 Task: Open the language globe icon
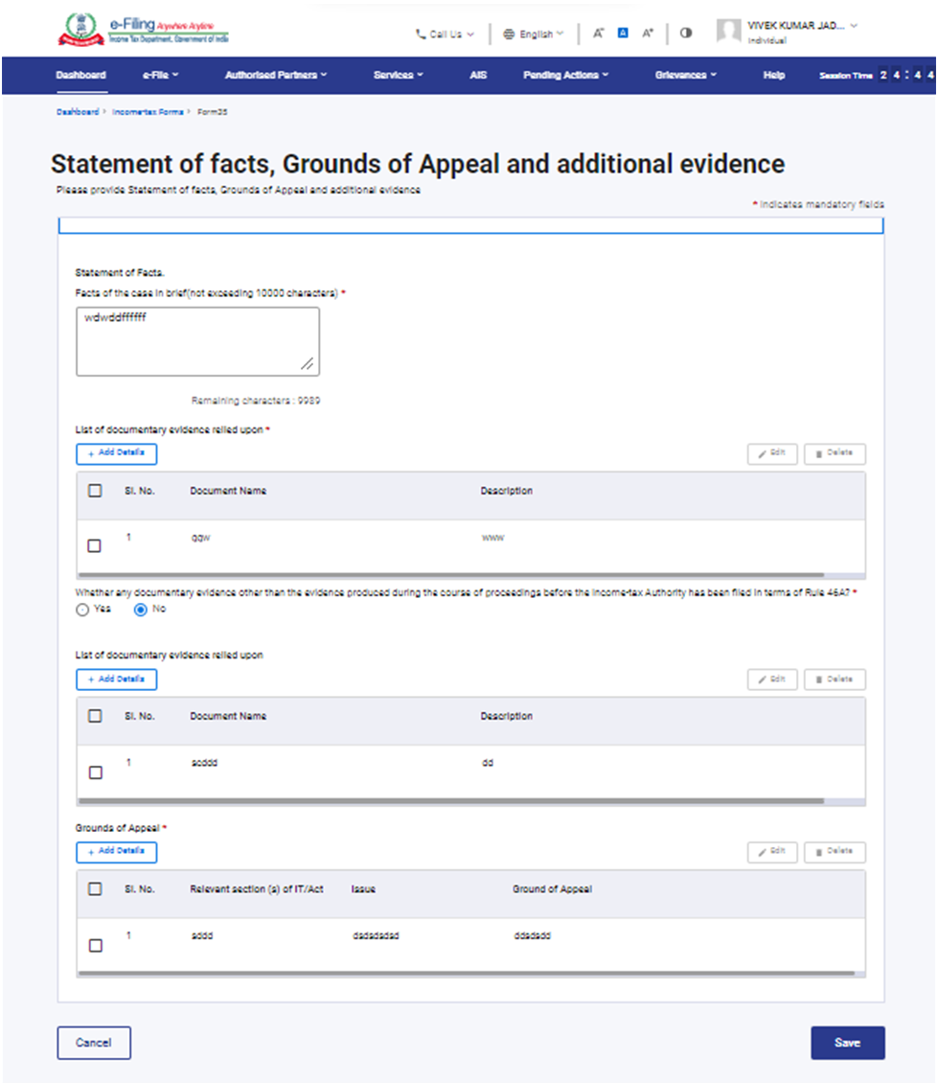[510, 33]
